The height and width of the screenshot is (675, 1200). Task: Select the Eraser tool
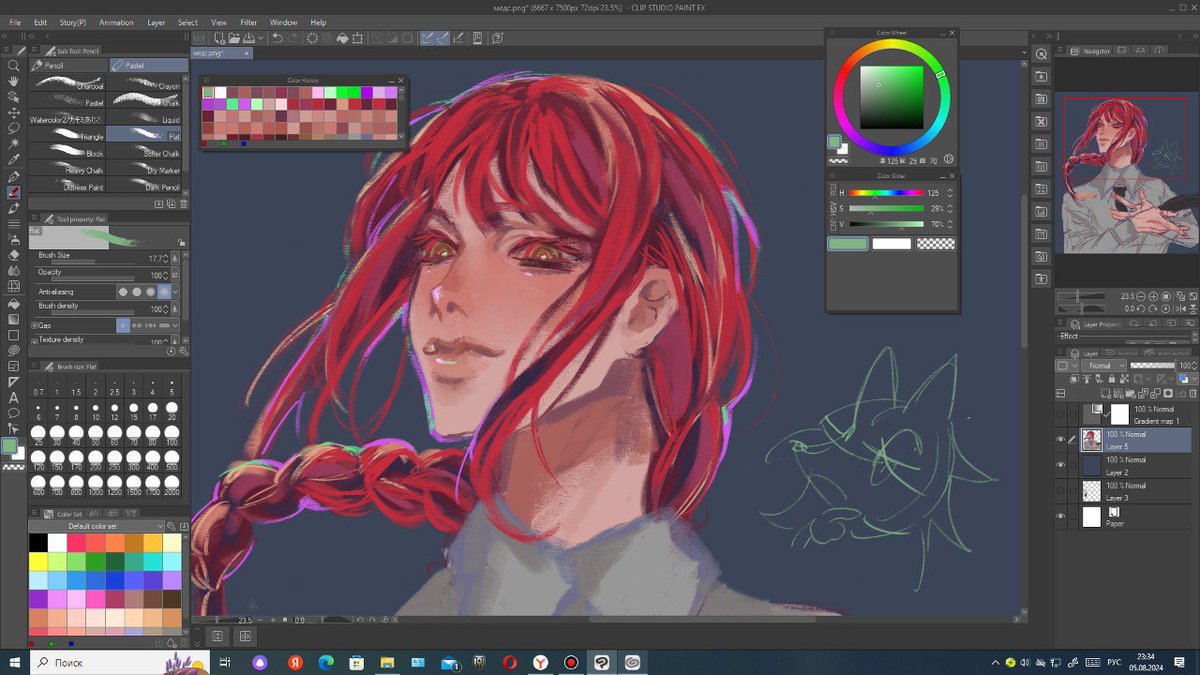point(13,255)
